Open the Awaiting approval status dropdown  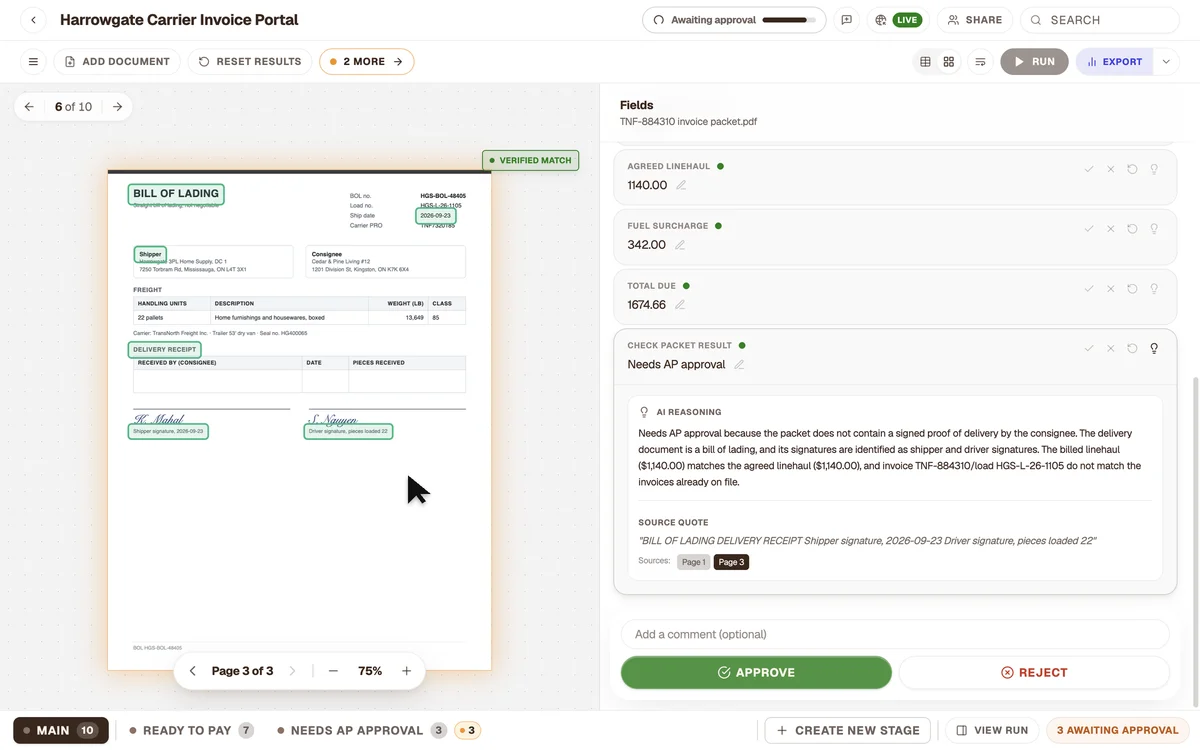734,20
